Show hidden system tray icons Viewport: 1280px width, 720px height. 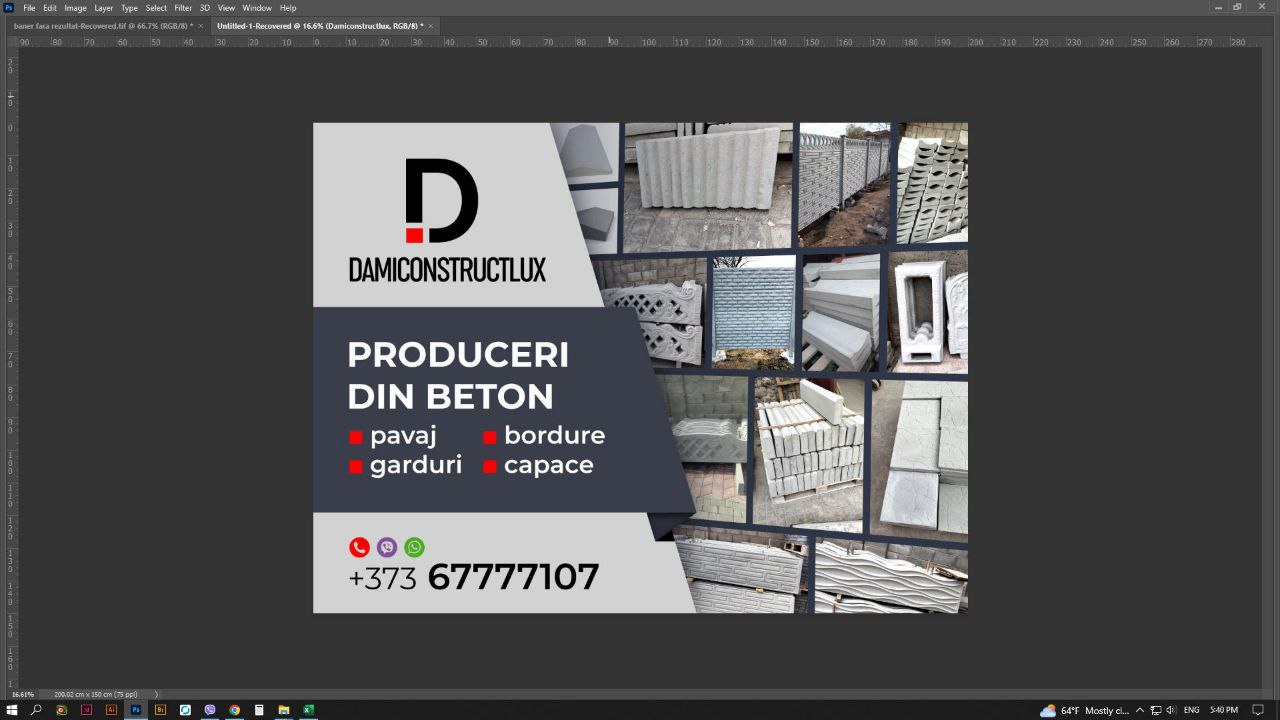(x=1139, y=710)
